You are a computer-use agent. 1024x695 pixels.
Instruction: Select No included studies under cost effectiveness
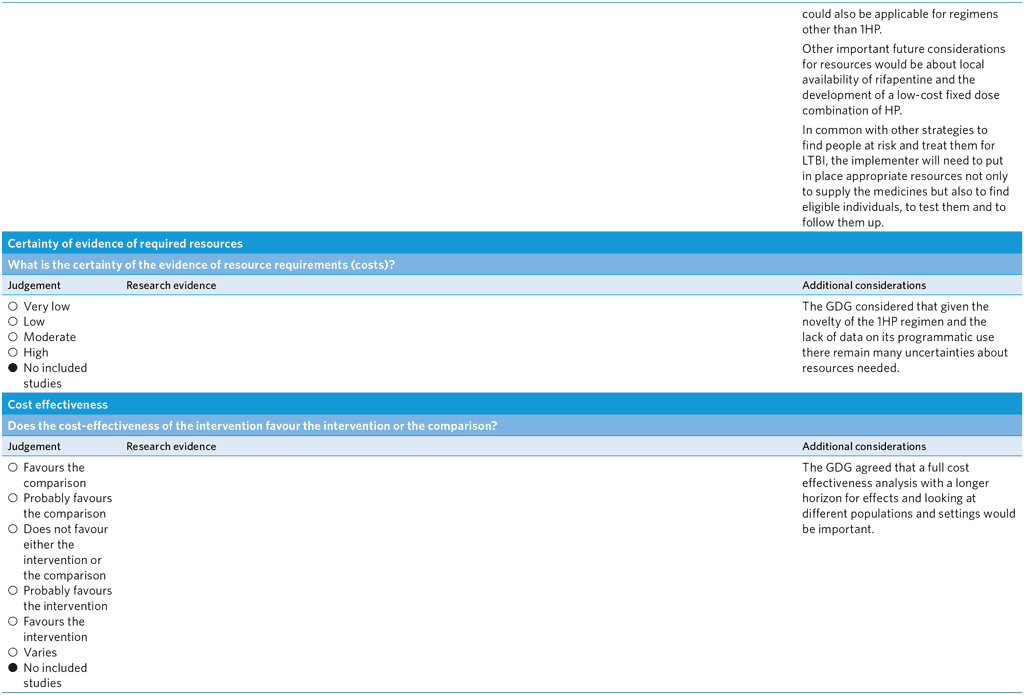click(11, 668)
